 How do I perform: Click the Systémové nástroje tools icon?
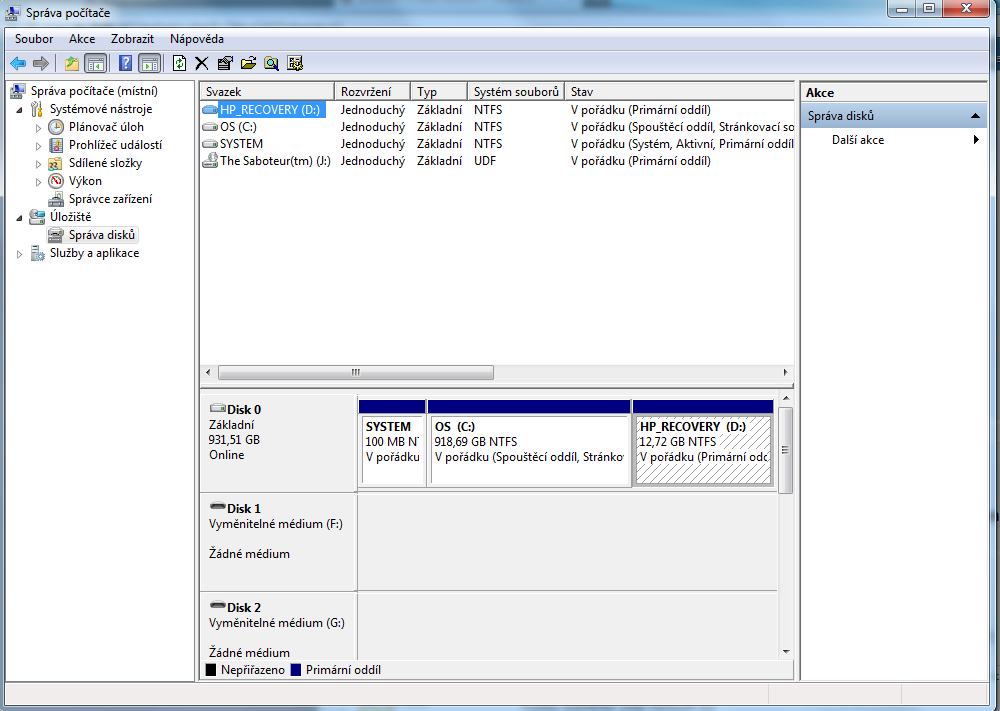(x=37, y=109)
